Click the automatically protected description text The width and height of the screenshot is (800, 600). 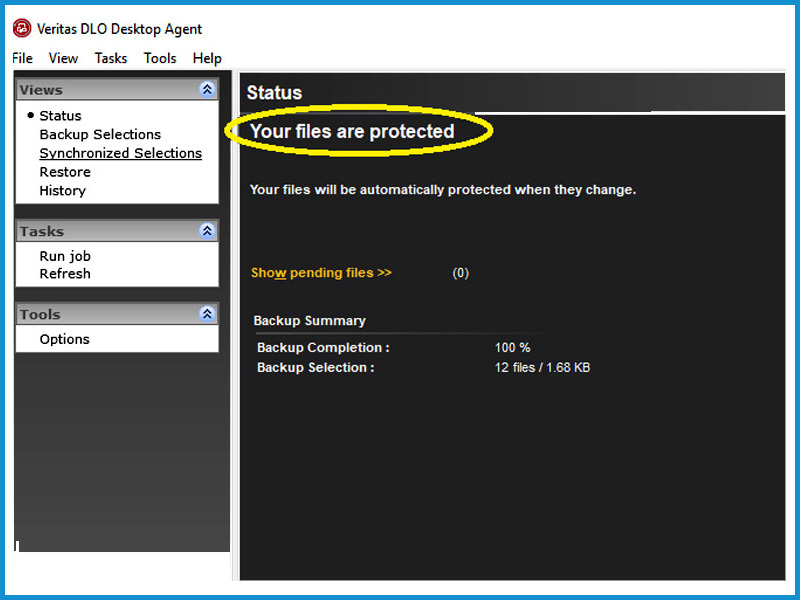click(443, 190)
